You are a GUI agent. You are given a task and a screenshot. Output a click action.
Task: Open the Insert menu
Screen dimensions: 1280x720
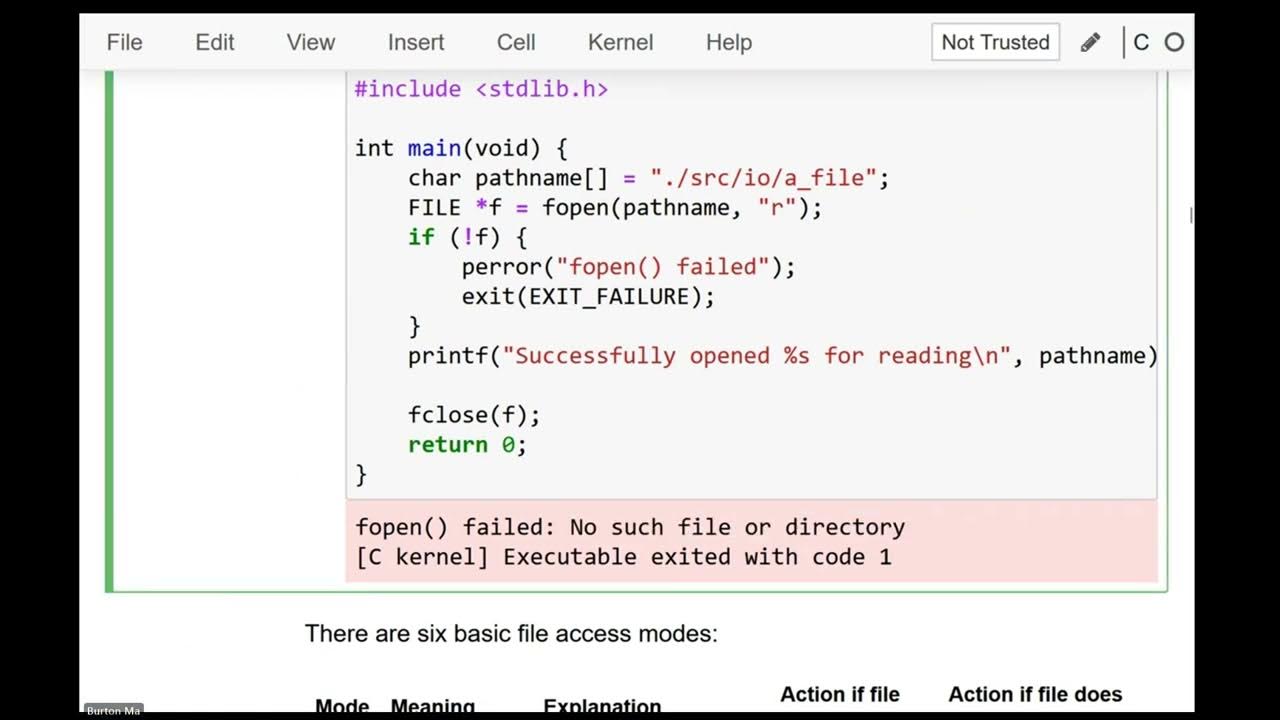[x=416, y=43]
